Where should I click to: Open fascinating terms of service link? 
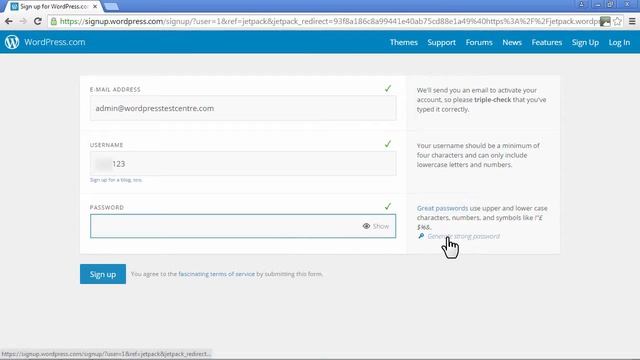(x=216, y=274)
